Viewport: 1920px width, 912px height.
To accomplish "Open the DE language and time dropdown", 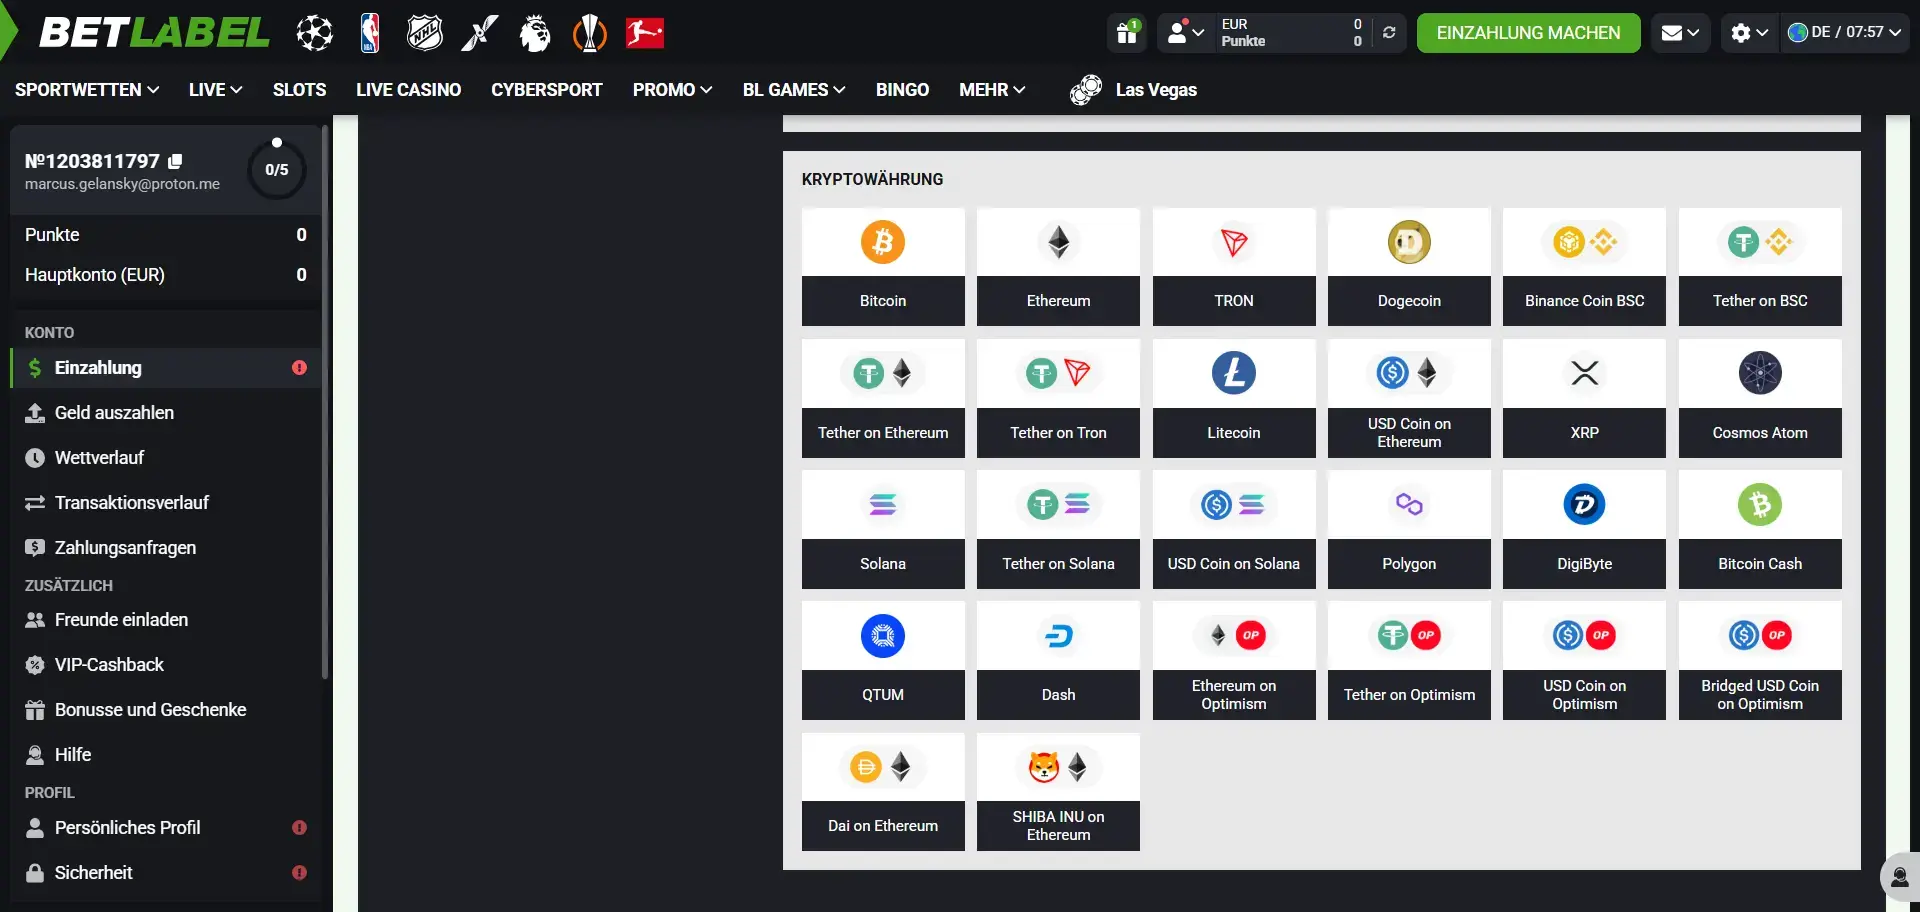I will [1845, 33].
